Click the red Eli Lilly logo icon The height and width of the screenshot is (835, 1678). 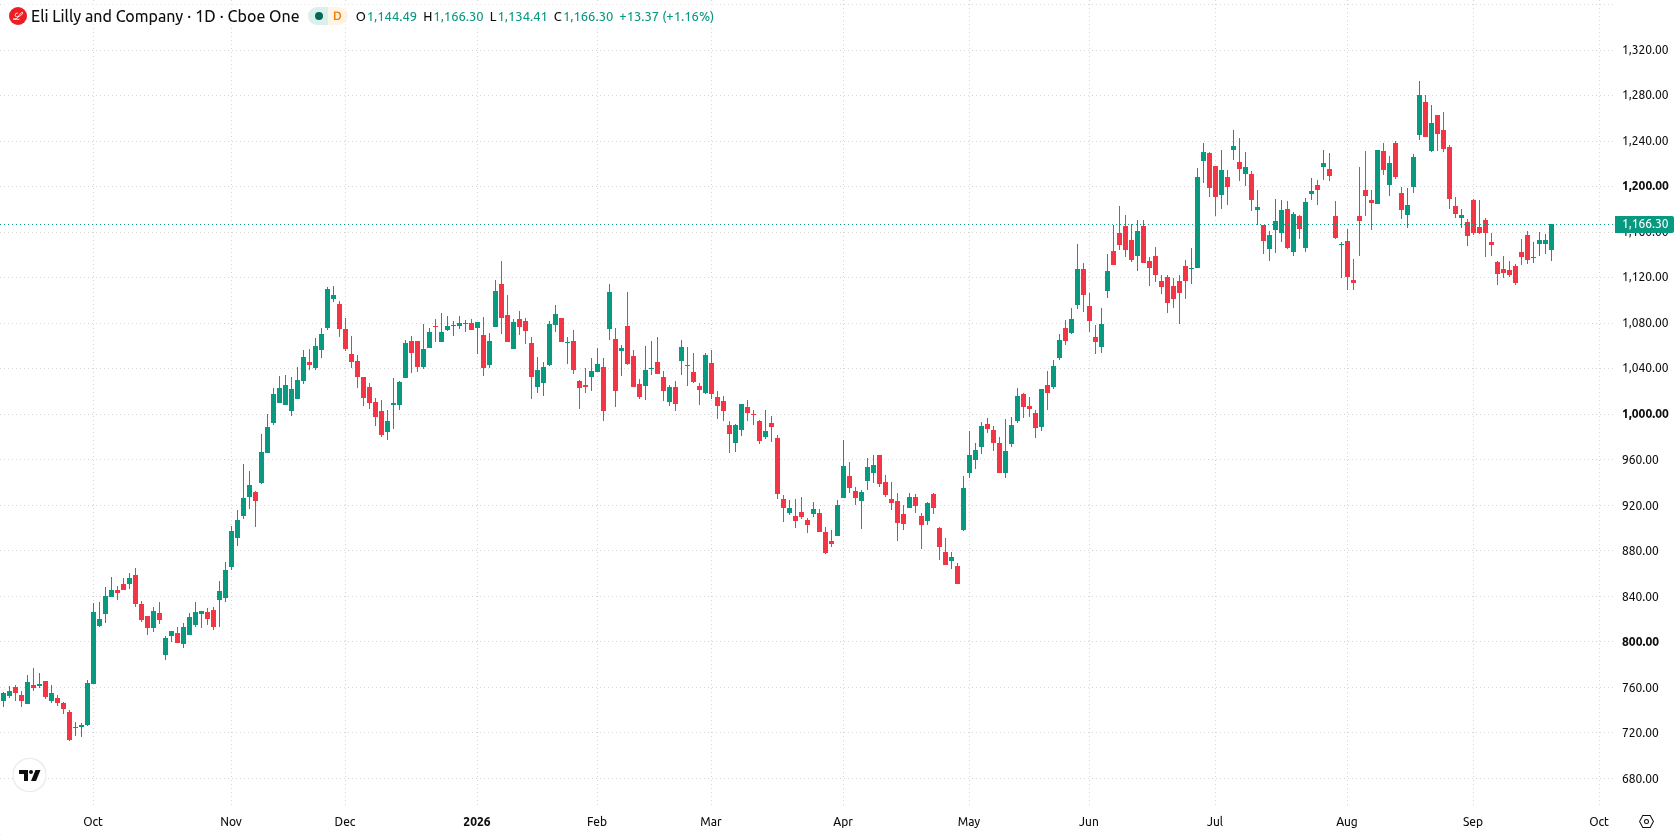17,16
